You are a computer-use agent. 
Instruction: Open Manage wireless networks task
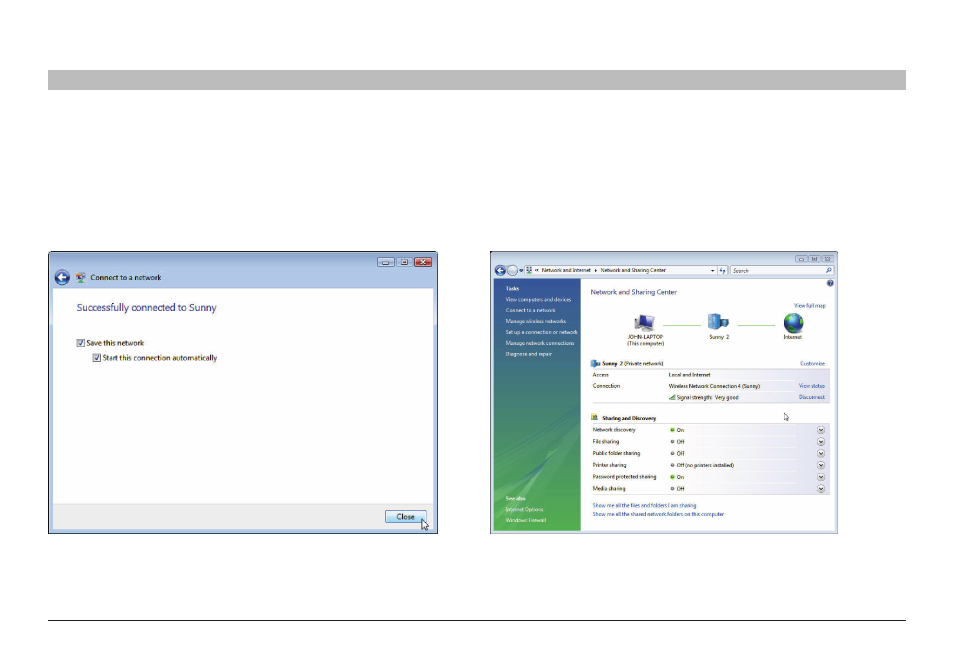pos(535,321)
